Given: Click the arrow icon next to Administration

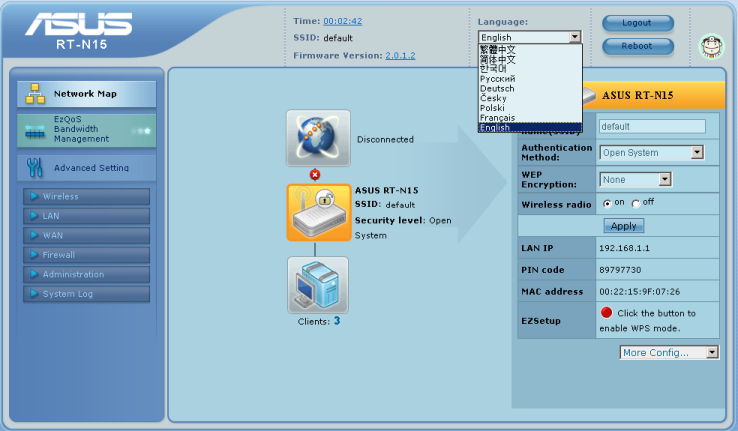Looking at the screenshot, I should (34, 274).
